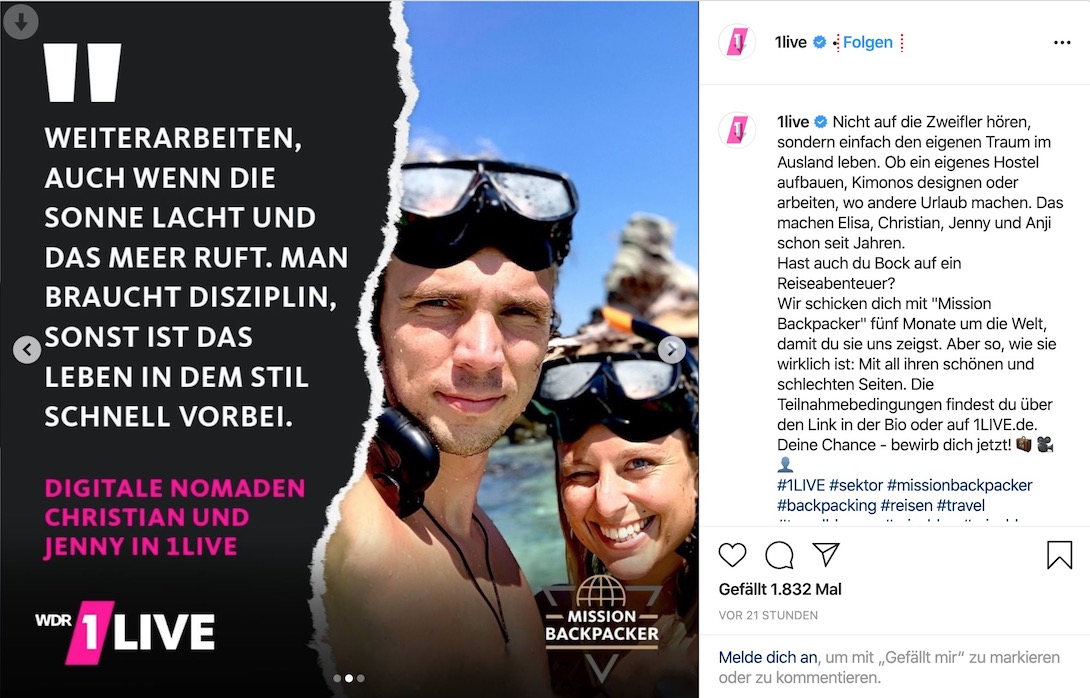Open the three-dot more options menu
1090x698 pixels.
pyautogui.click(x=1062, y=42)
